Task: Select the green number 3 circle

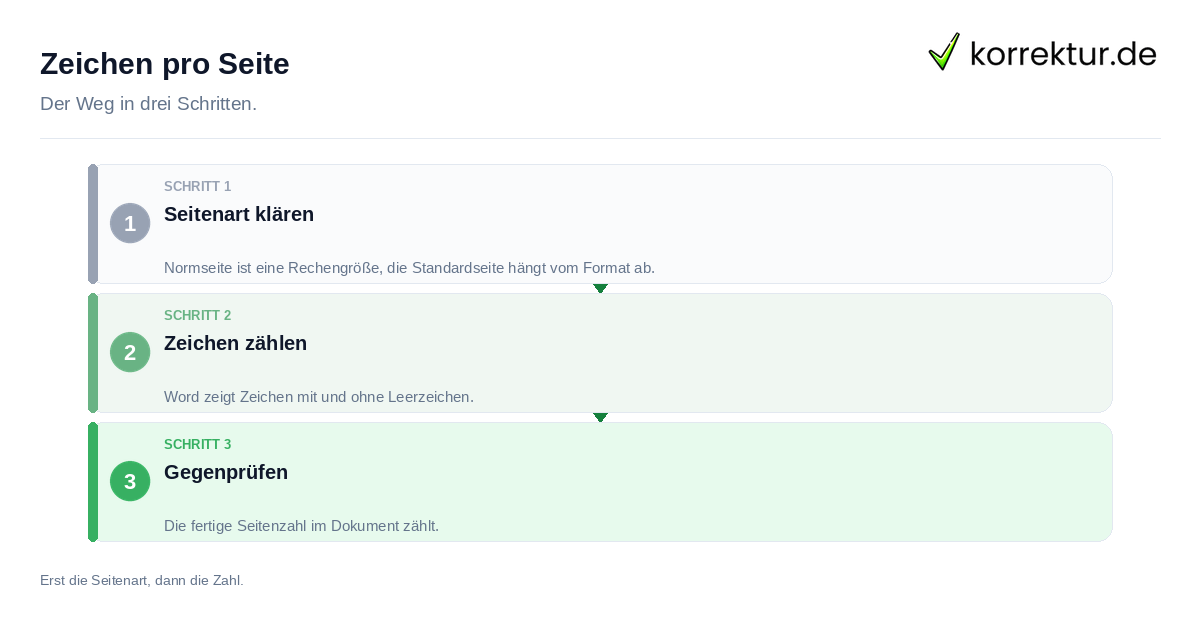Action: click(x=130, y=481)
